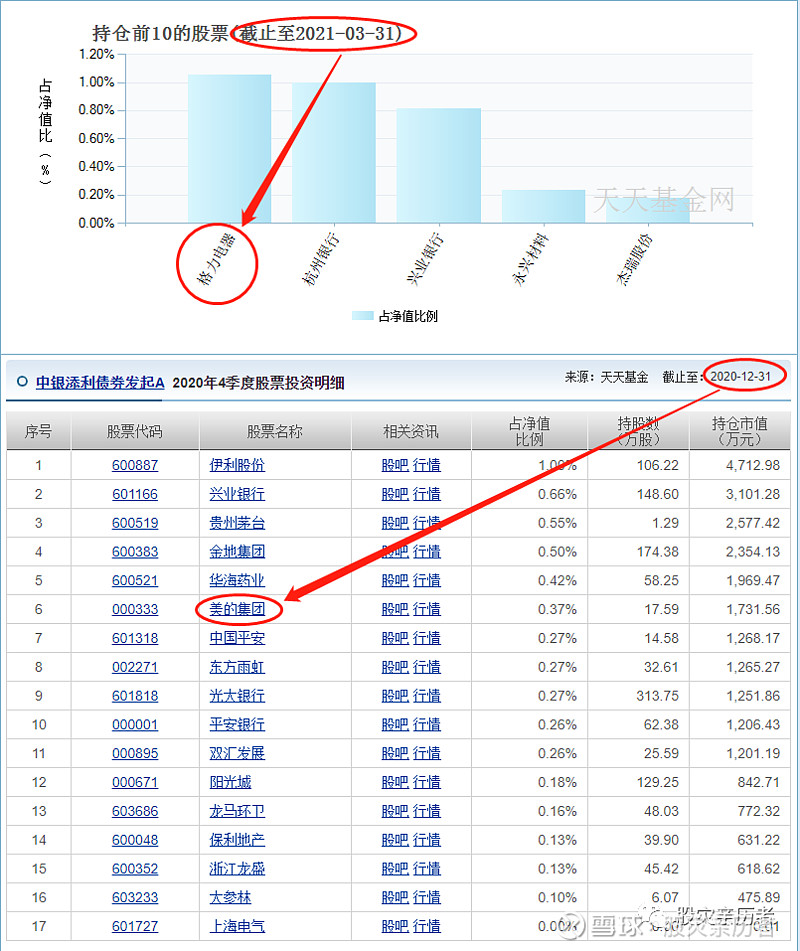Toggle the 占净值比例 chart legend swatch
This screenshot has height=951, width=800.
click(363, 315)
